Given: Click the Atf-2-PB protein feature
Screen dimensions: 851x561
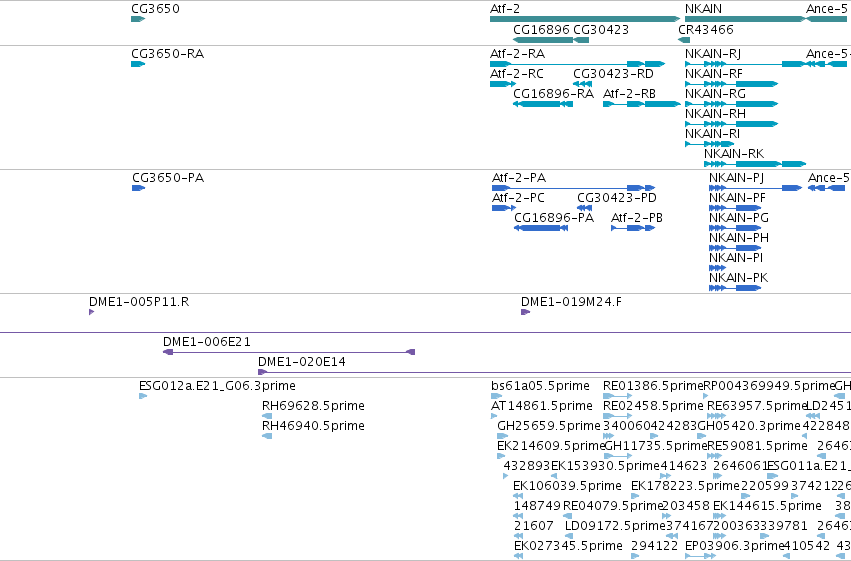Looking at the screenshot, I should 633,228.
